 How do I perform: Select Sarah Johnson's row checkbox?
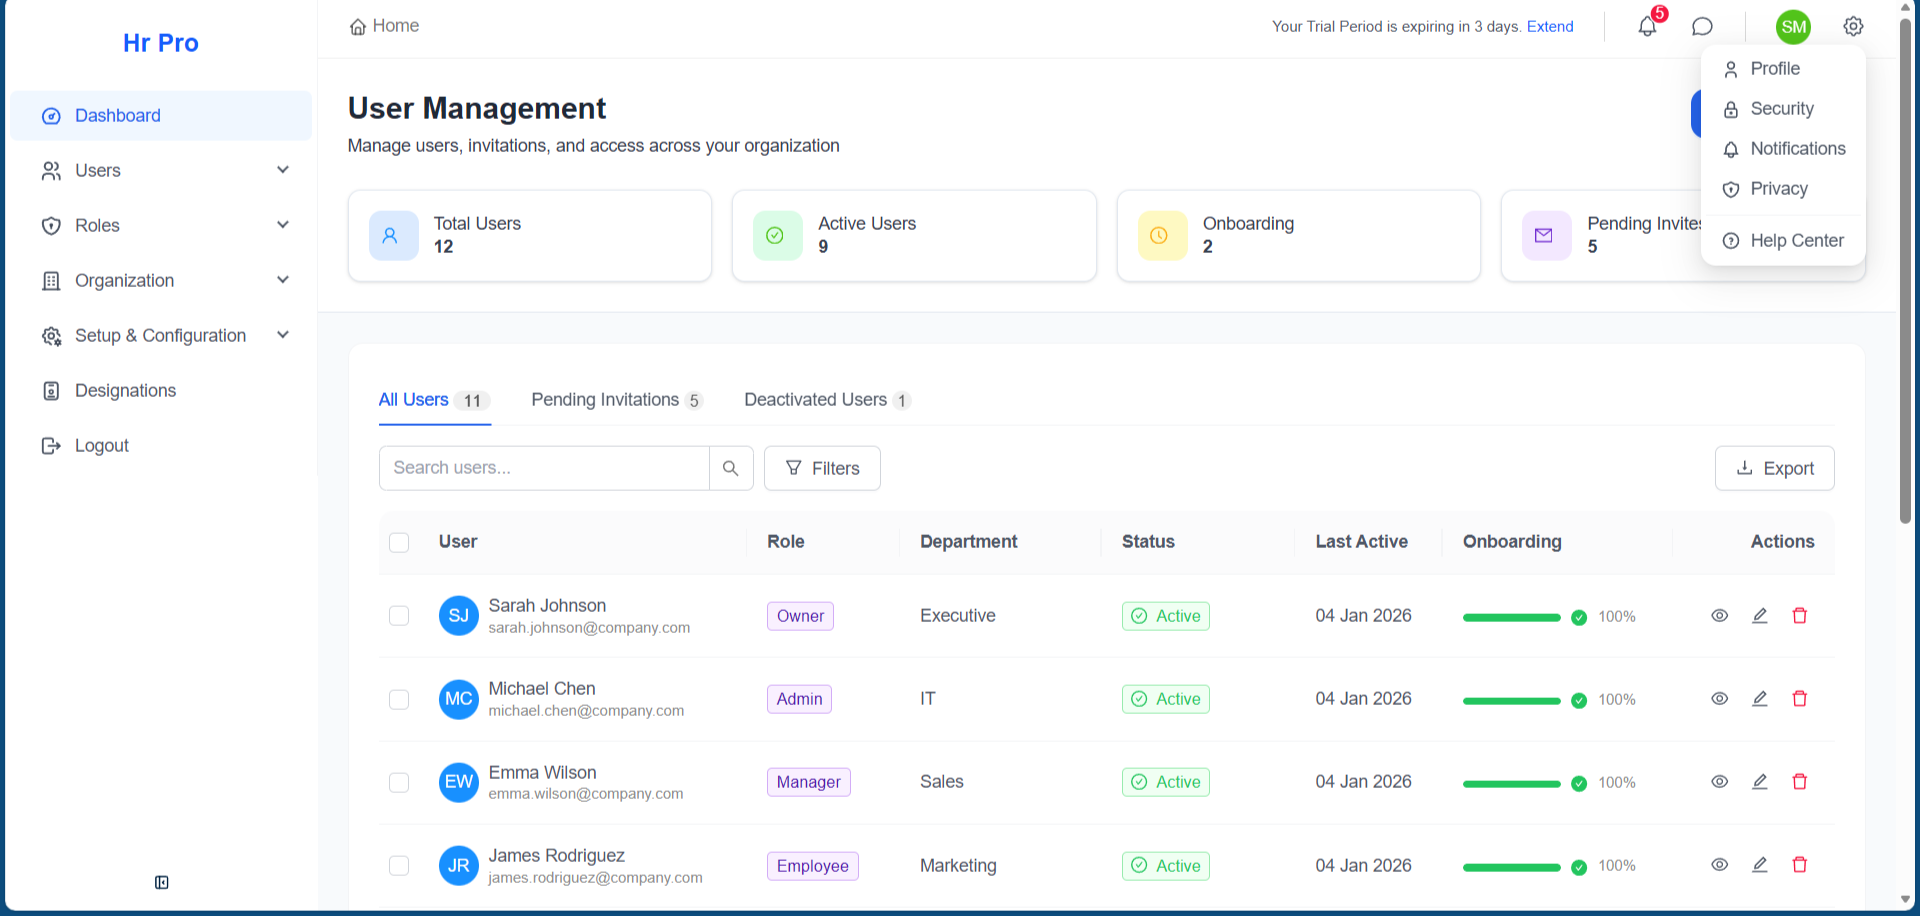[399, 616]
